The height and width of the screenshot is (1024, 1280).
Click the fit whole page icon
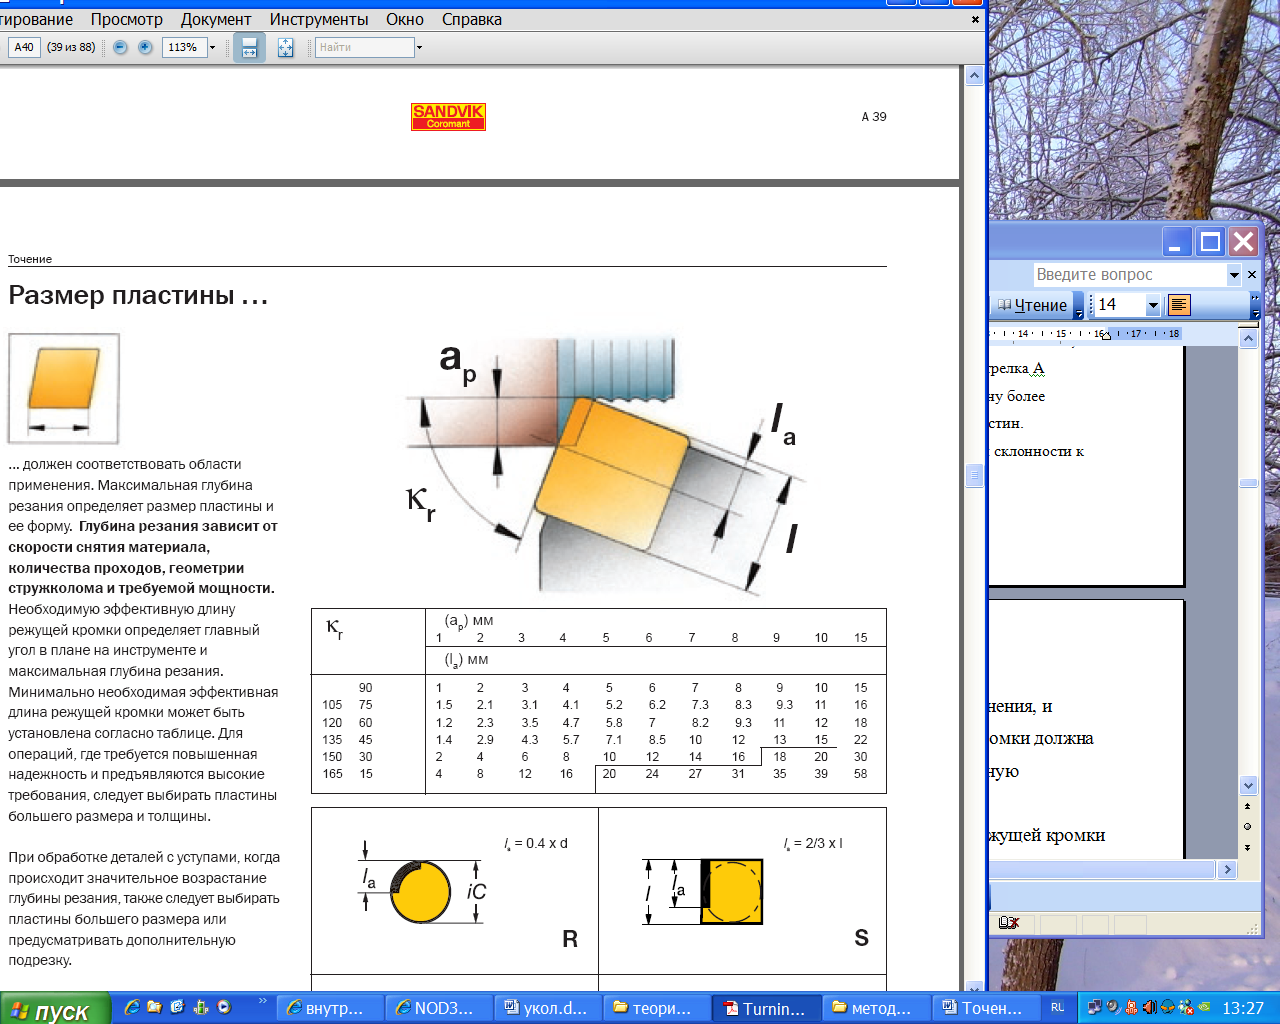point(285,47)
